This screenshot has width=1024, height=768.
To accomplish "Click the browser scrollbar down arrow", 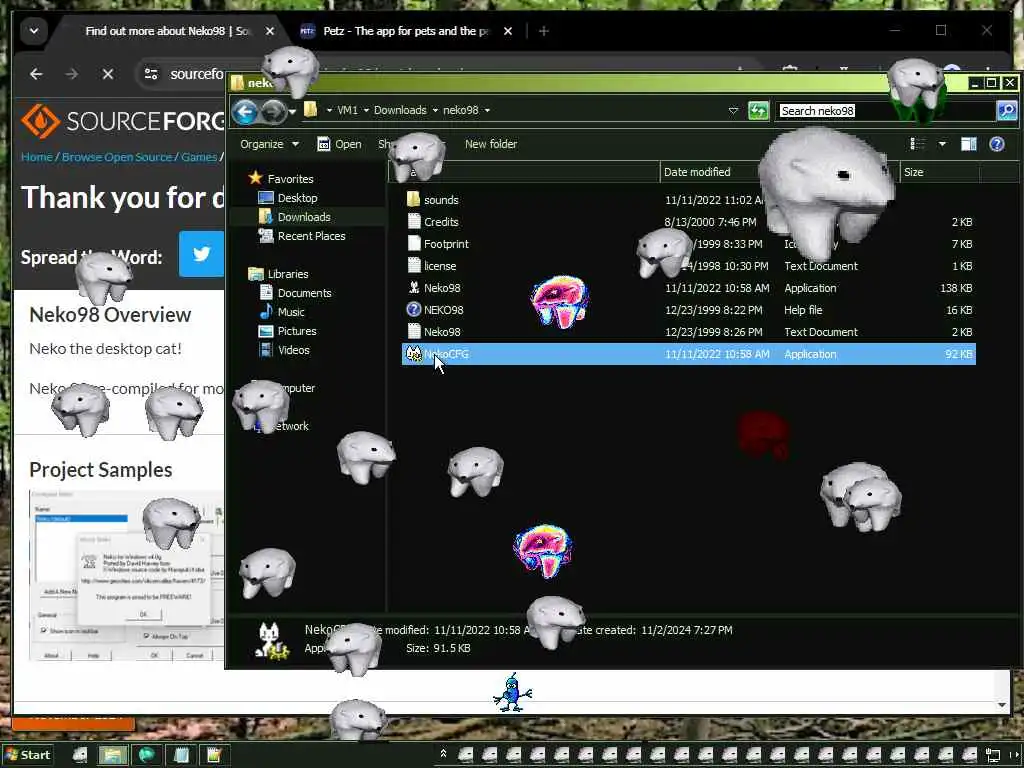I will click(x=1002, y=705).
